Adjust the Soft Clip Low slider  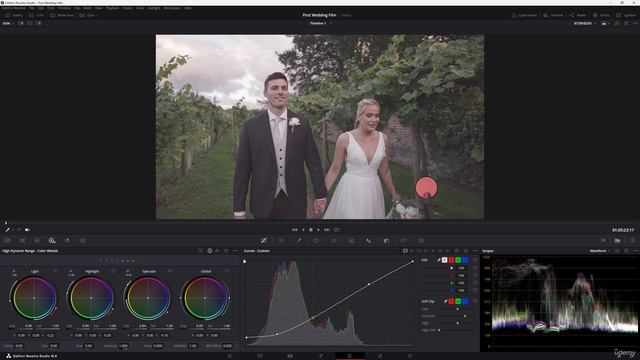pyautogui.click(x=458, y=309)
